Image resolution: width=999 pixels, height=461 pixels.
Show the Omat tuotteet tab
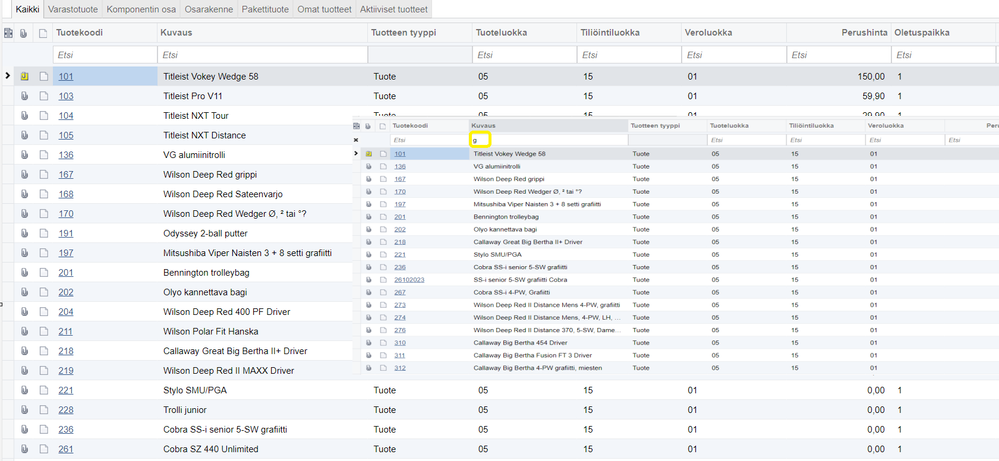324,10
